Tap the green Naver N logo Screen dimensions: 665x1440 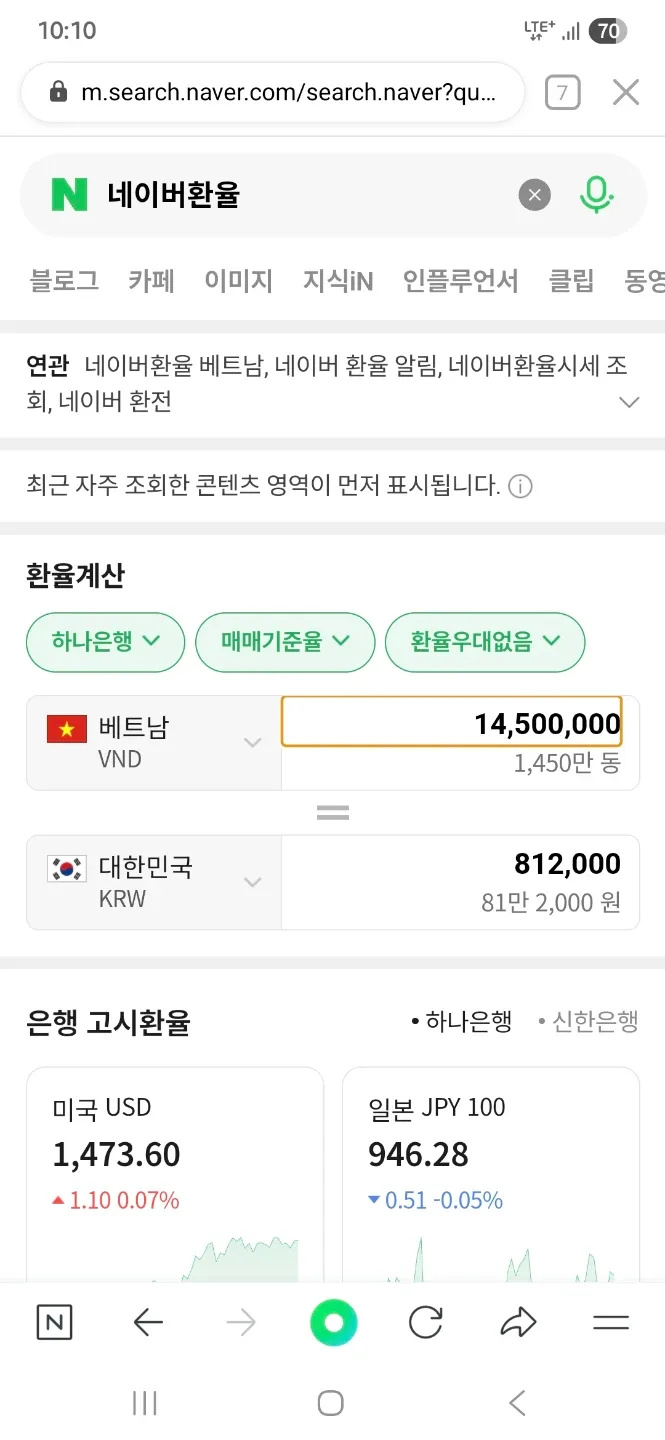pos(69,194)
